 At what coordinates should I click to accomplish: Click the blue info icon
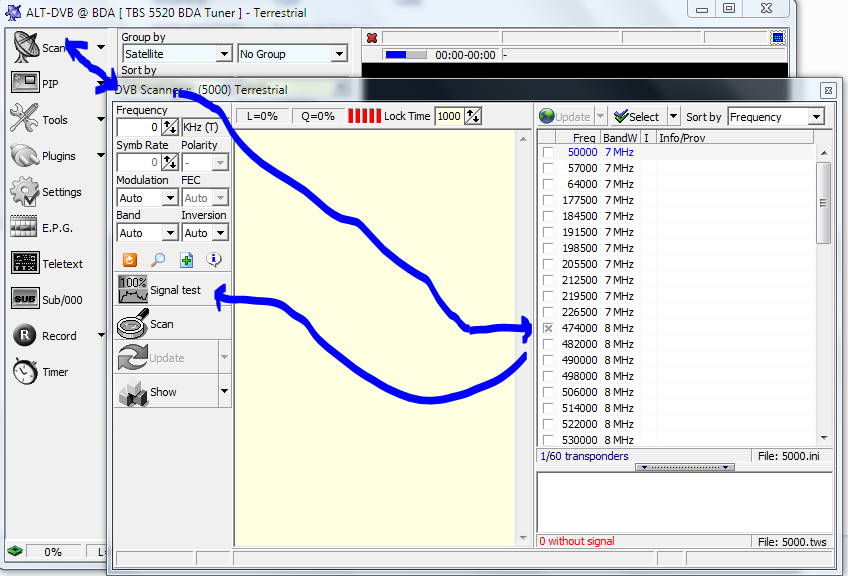pos(214,260)
